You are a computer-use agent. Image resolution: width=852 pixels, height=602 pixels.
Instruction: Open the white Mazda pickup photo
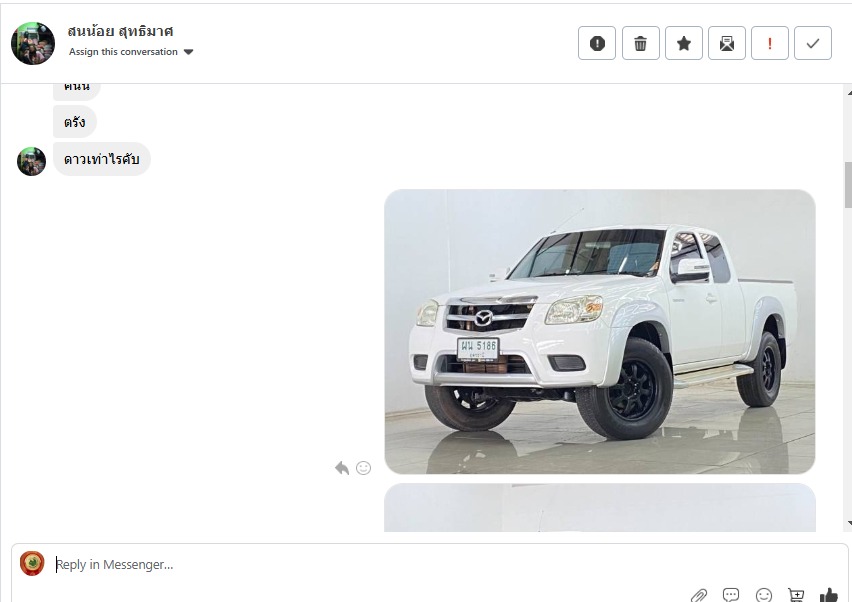point(600,331)
